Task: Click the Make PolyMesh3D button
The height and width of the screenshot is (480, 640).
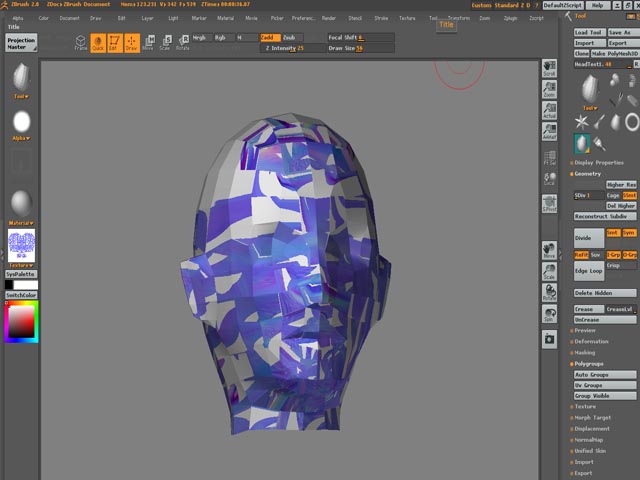Action: [x=615, y=53]
